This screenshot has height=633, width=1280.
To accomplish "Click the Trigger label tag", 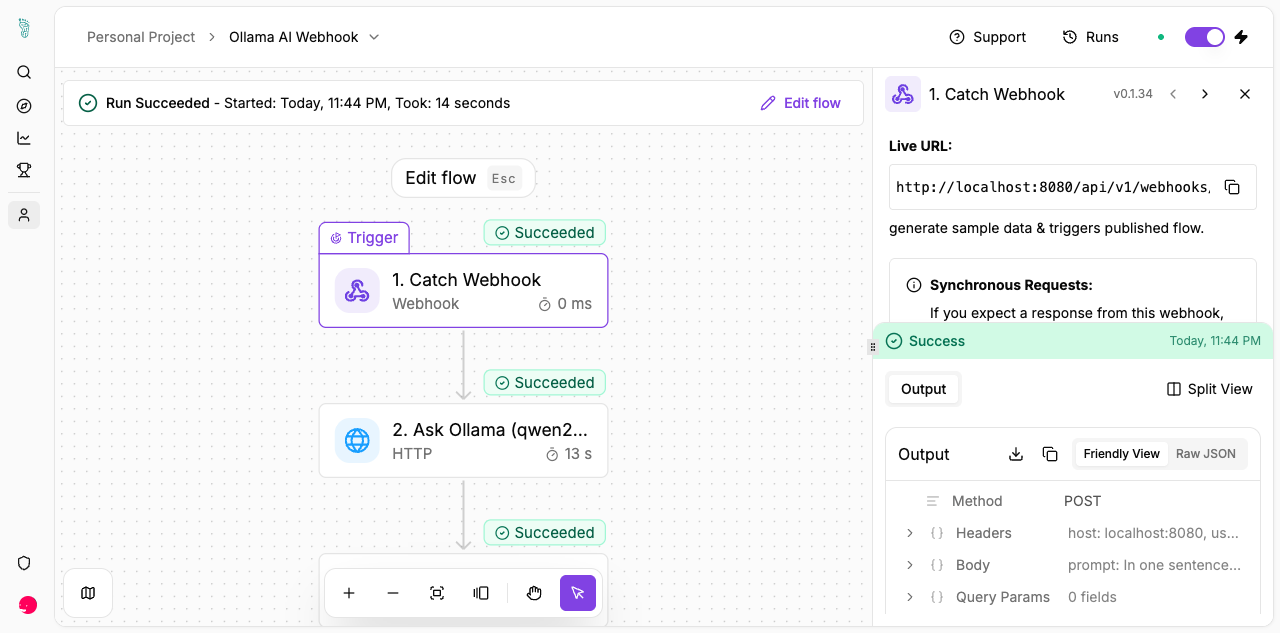I will tap(364, 238).
